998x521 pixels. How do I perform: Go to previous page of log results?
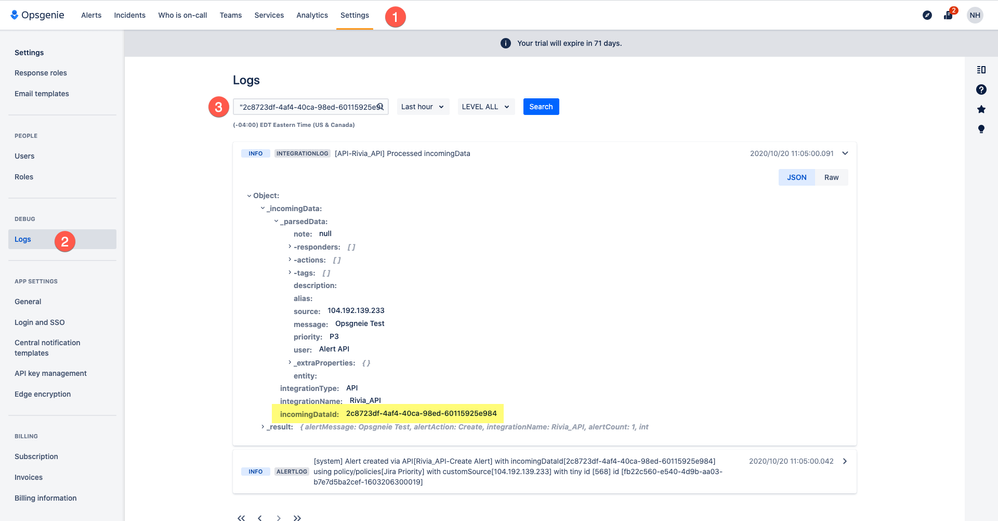[260, 518]
